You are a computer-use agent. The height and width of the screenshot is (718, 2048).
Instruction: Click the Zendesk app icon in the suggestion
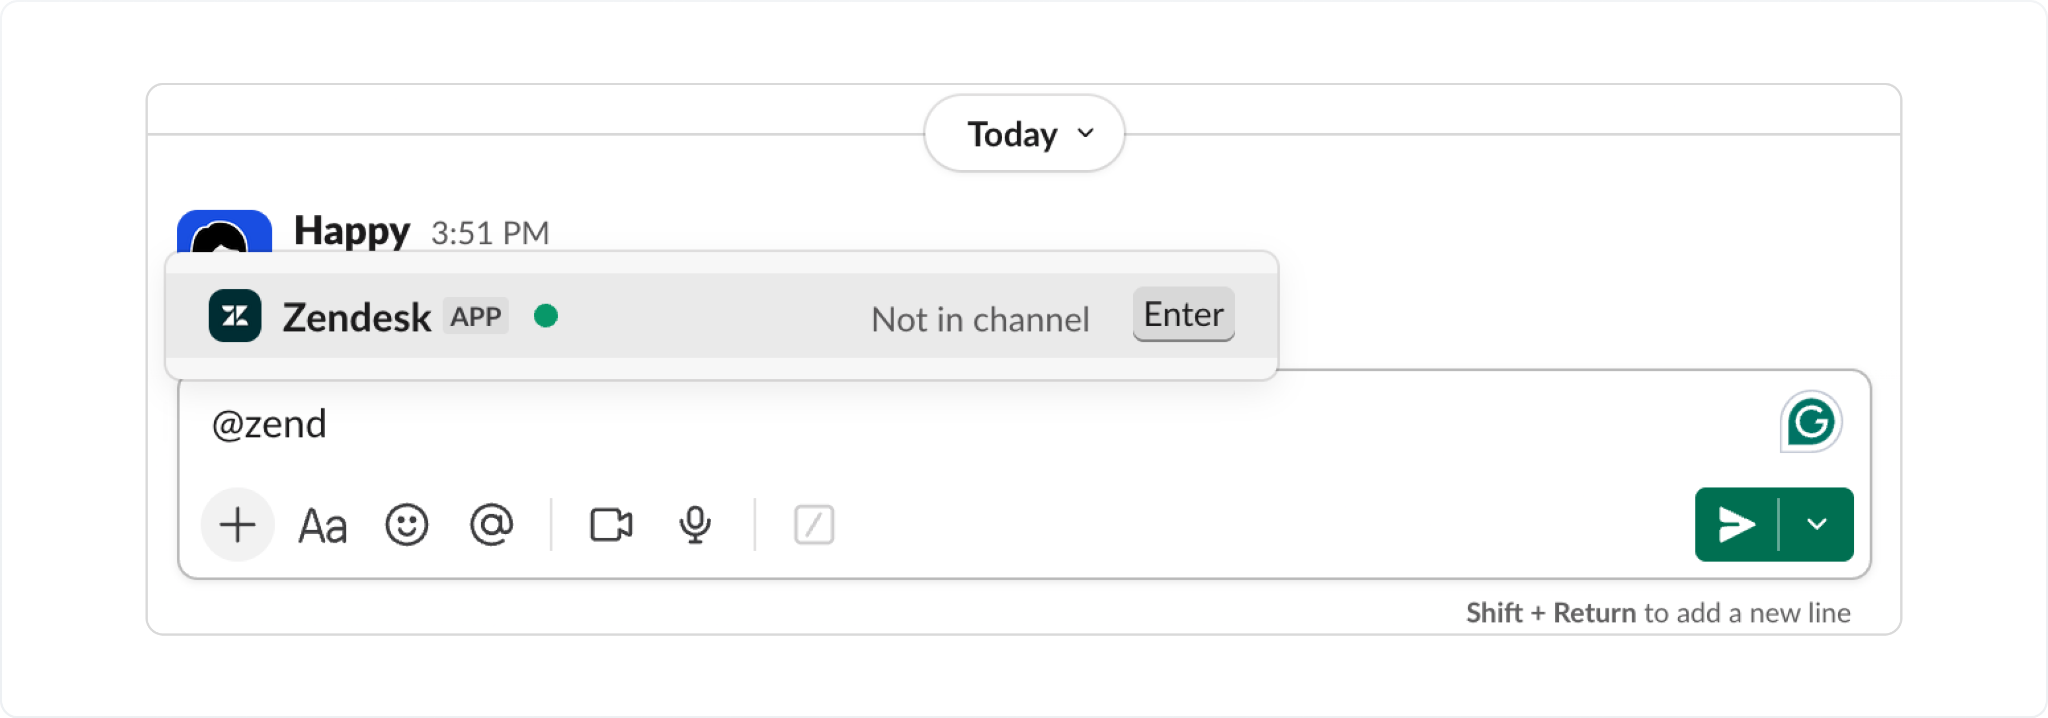tap(234, 316)
